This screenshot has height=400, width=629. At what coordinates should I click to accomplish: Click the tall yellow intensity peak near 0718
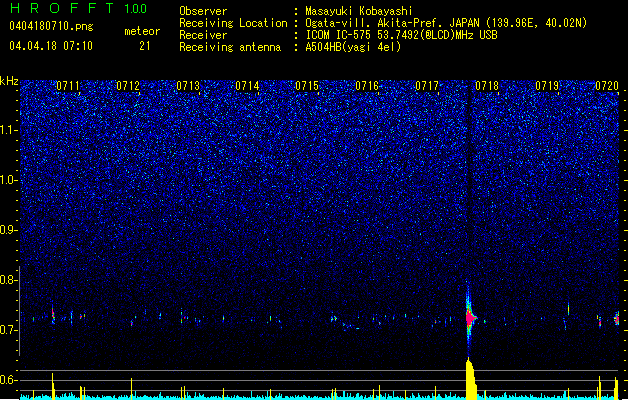coord(471,379)
